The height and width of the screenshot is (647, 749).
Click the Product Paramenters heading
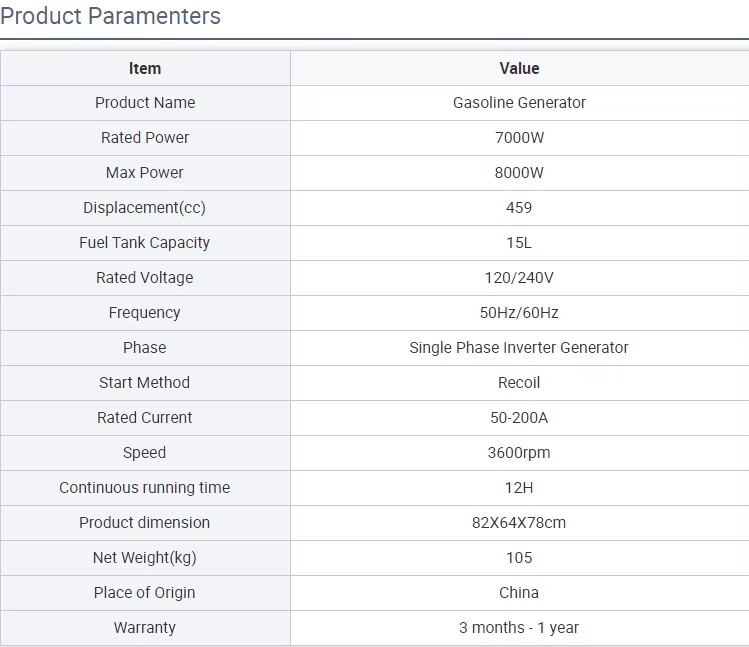click(x=110, y=16)
